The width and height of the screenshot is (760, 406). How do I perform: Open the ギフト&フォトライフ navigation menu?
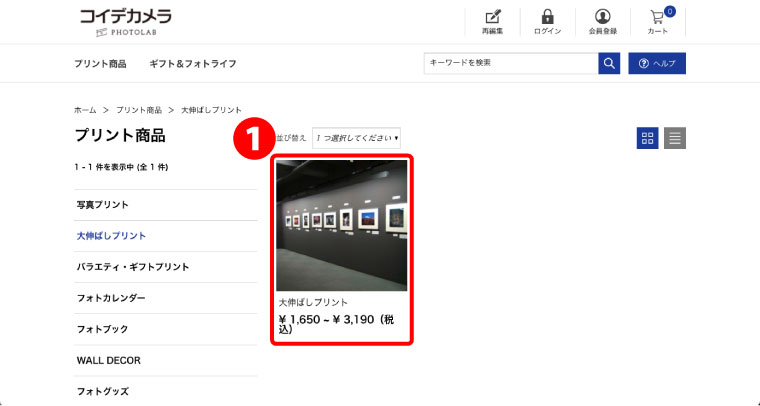[193, 64]
